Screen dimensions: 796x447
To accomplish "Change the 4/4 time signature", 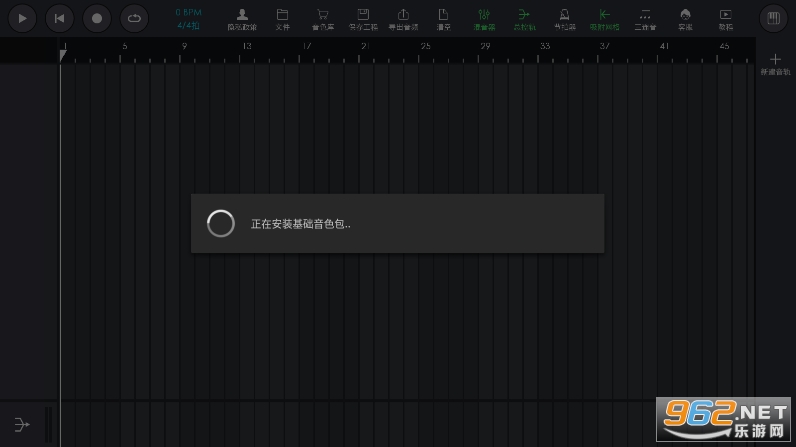I will point(188,25).
